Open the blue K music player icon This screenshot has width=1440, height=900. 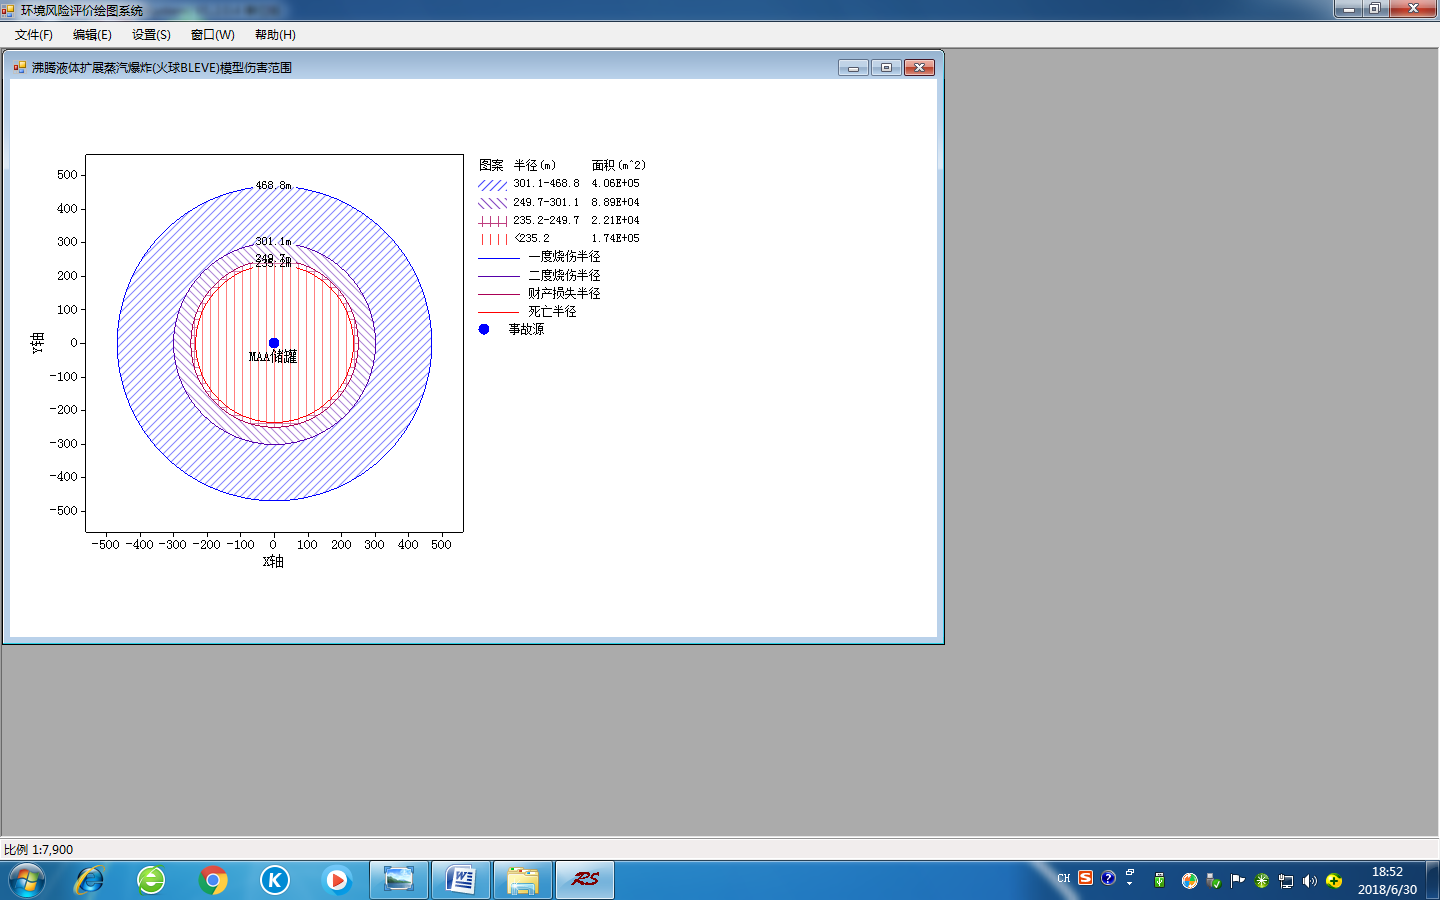click(275, 880)
